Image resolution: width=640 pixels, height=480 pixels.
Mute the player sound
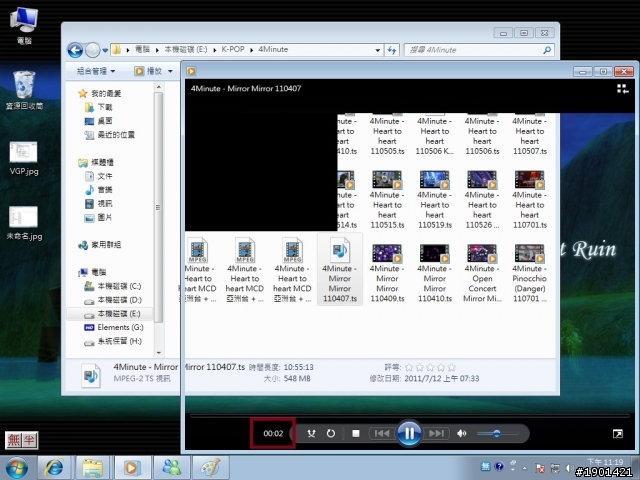coord(462,433)
